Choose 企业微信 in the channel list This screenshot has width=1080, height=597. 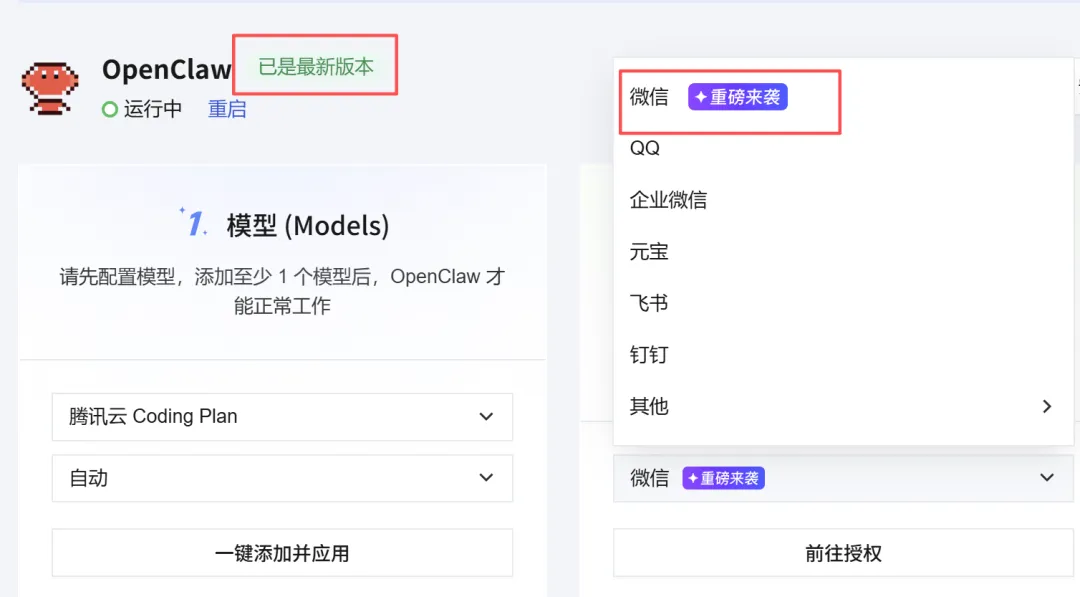668,199
